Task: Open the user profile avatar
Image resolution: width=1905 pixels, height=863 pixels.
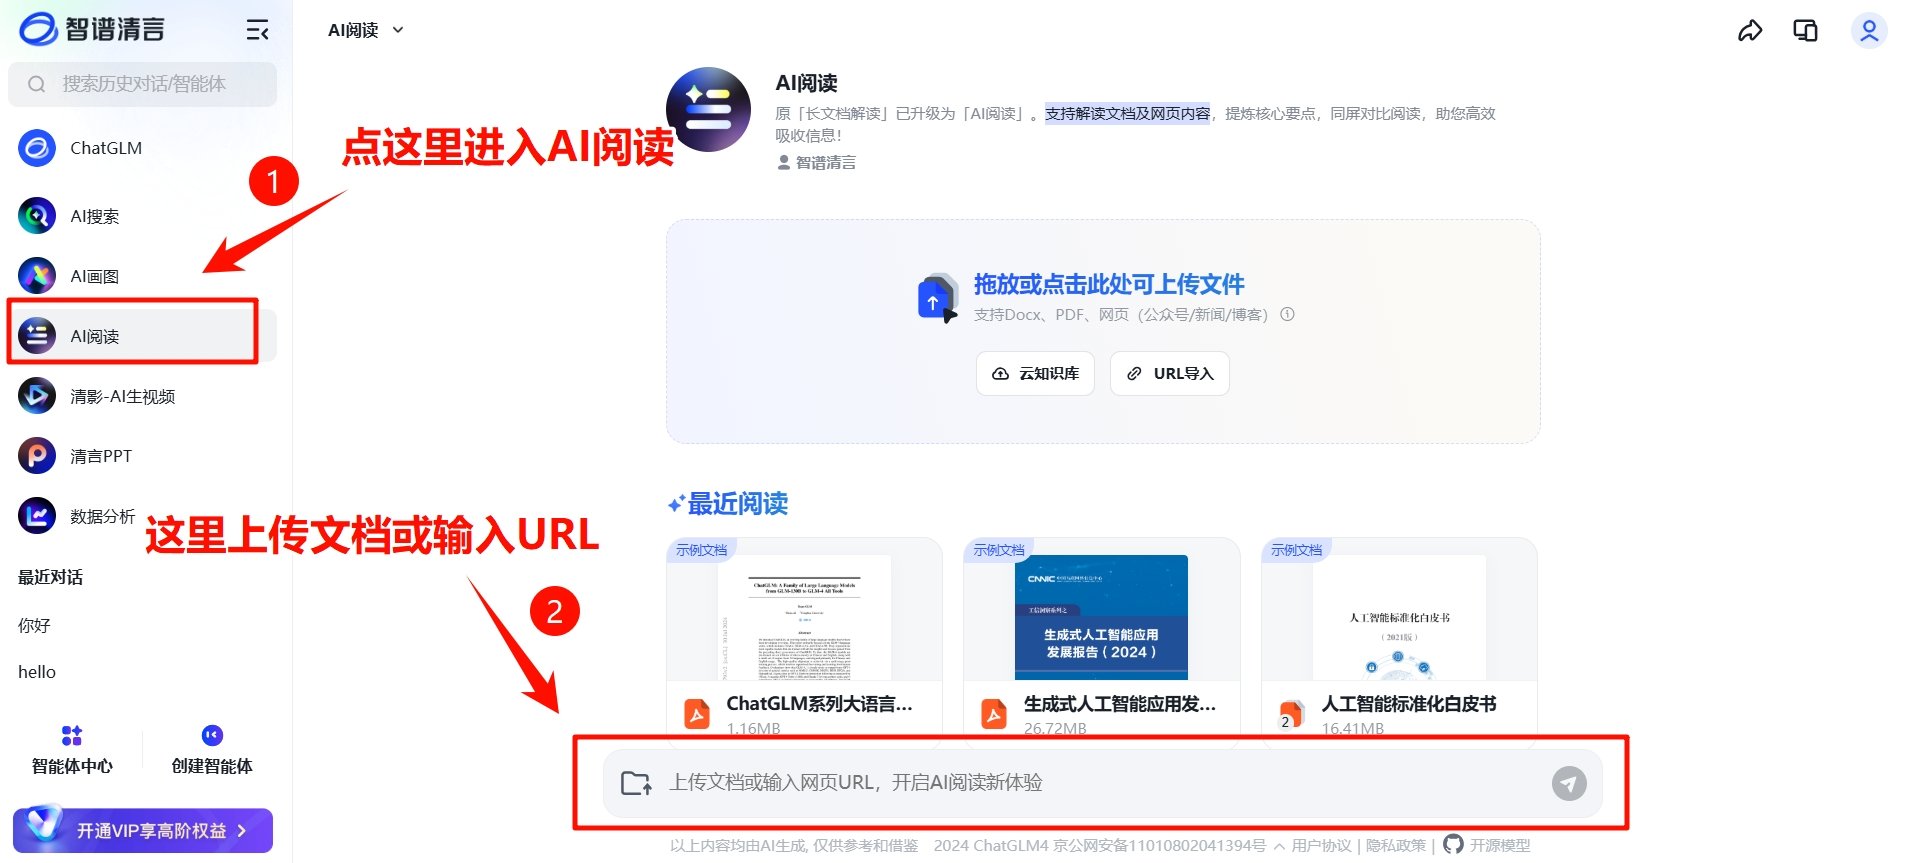Action: click(1869, 31)
